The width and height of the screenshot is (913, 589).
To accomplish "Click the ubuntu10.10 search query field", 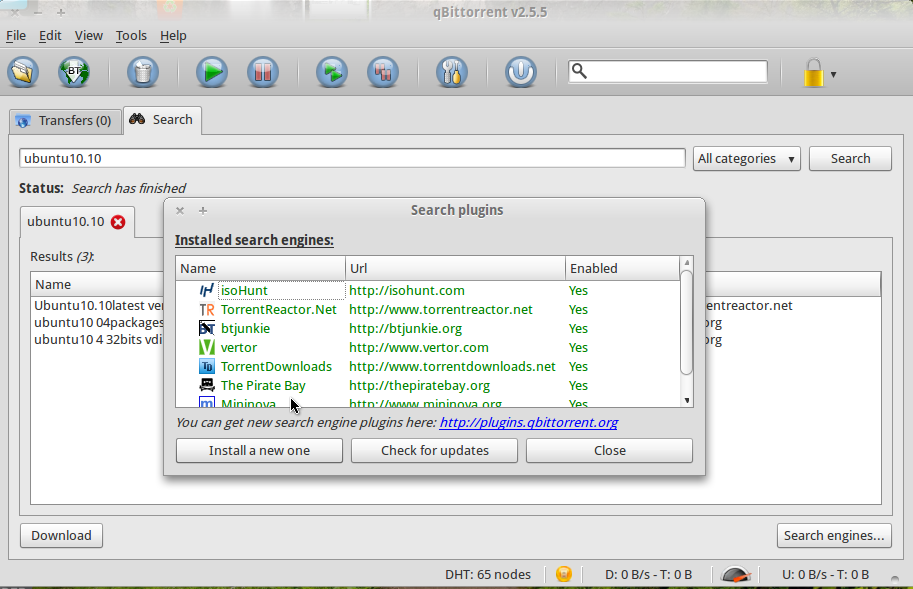I will point(352,158).
